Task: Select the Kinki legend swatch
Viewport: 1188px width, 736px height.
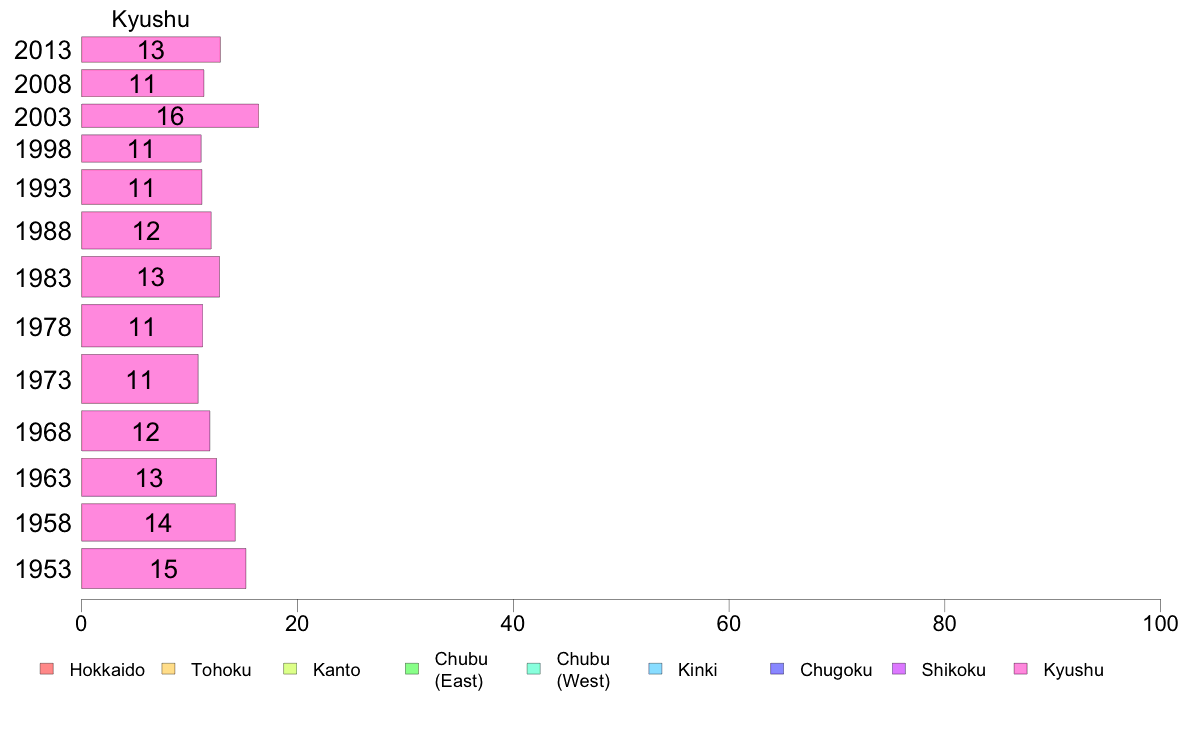Action: coord(655,669)
